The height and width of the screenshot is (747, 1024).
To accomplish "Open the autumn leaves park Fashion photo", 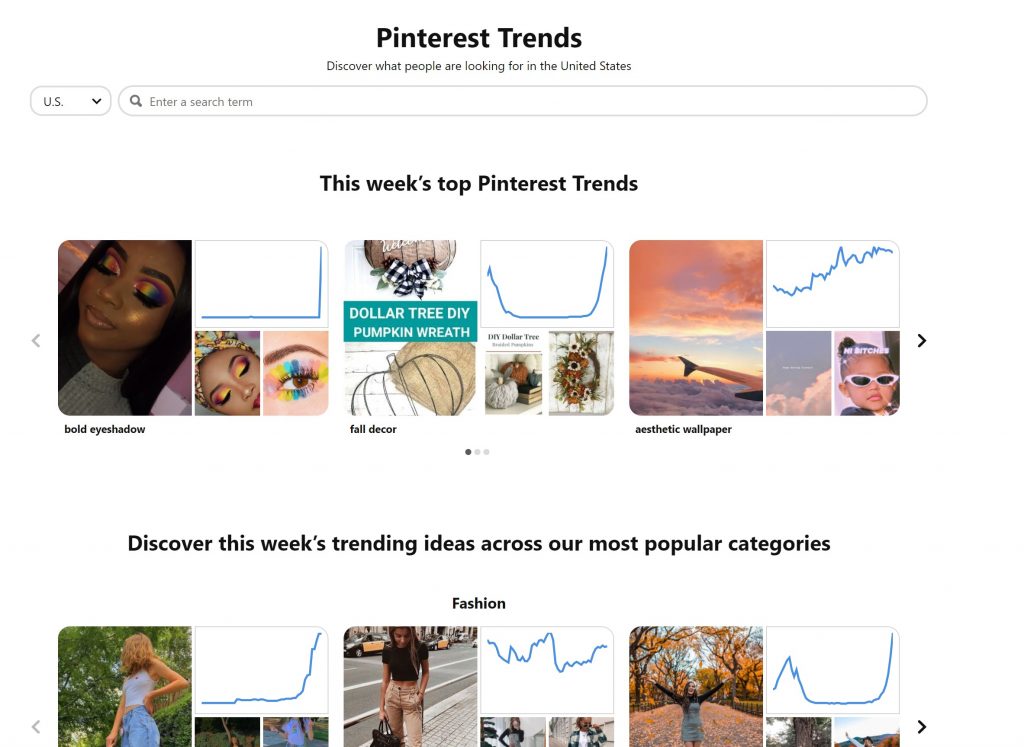I will pyautogui.click(x=696, y=687).
